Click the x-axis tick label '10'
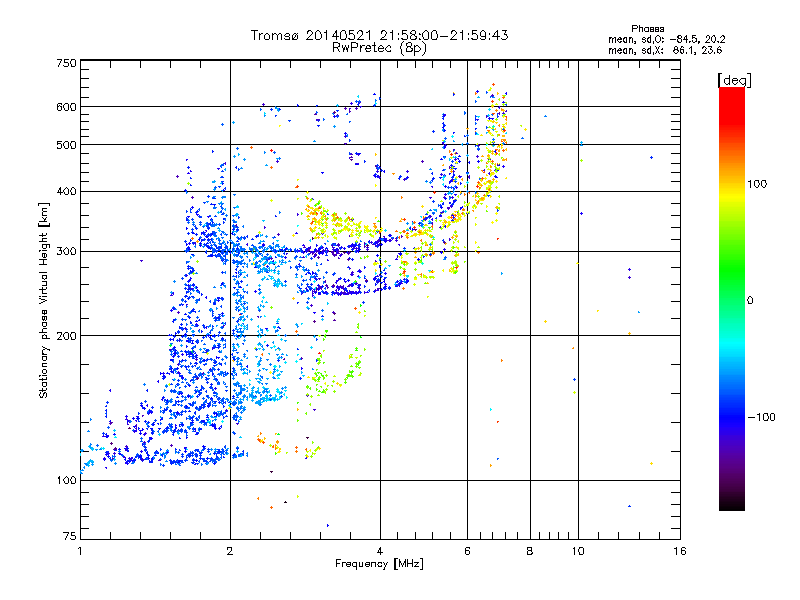Image resolution: width=800 pixels, height=600 pixels. pyautogui.click(x=578, y=551)
